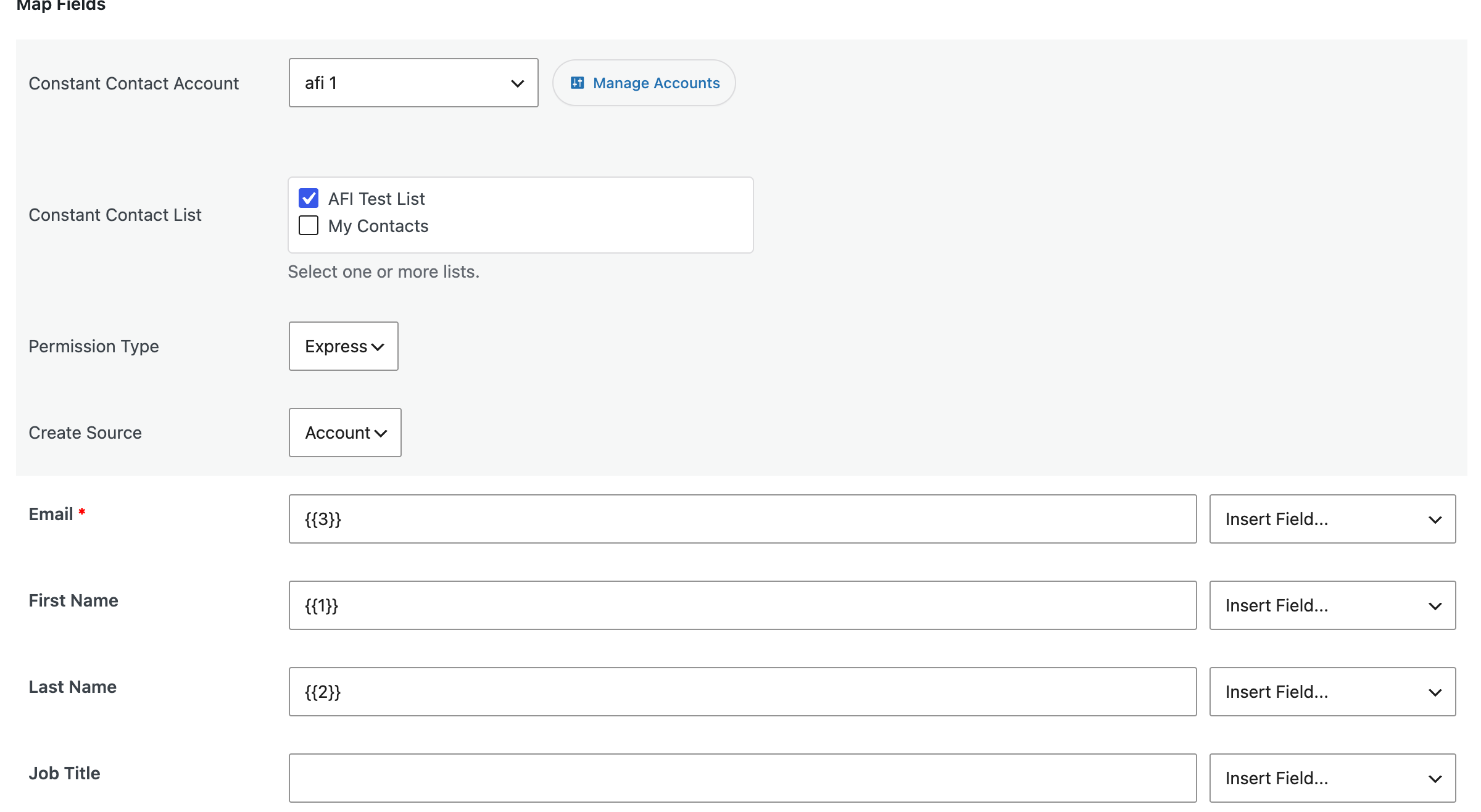This screenshot has width=1481, height=812.
Task: Open Insert Field dropdown for Job Title
Action: click(1332, 778)
